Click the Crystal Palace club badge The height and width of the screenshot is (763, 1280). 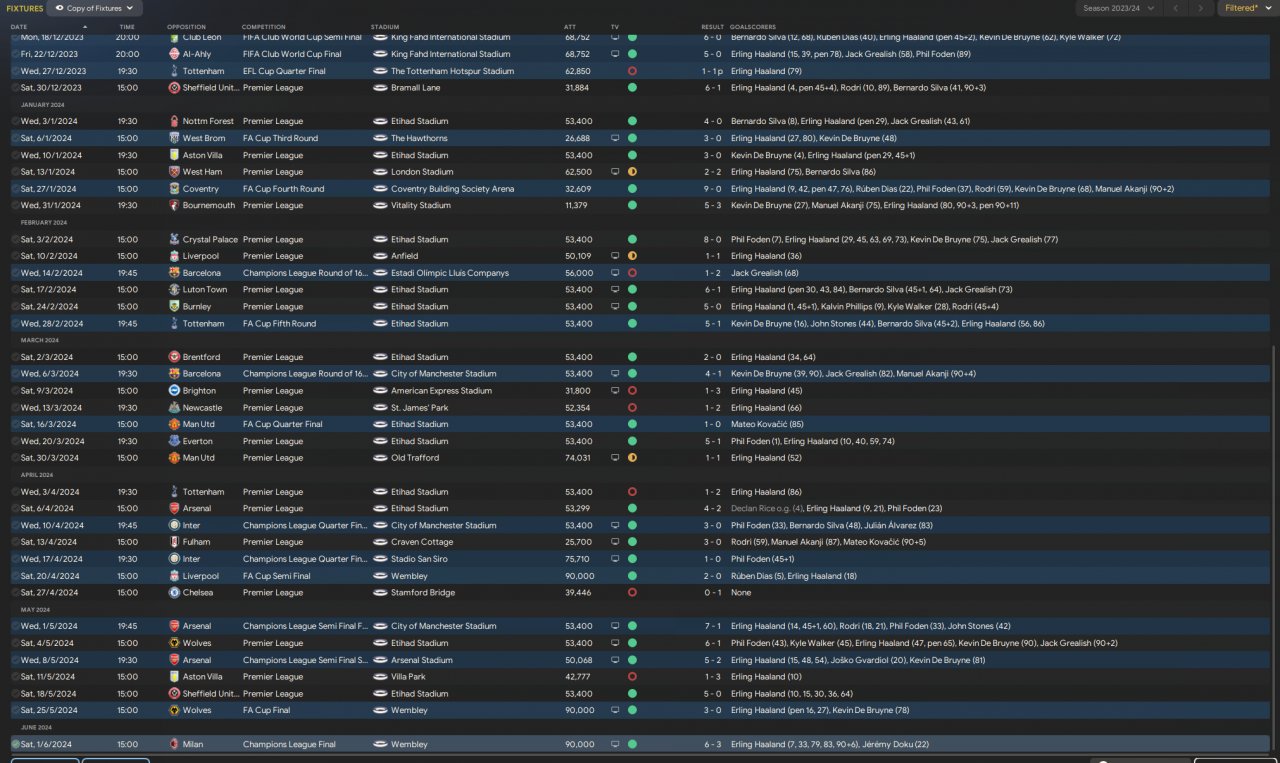point(174,239)
